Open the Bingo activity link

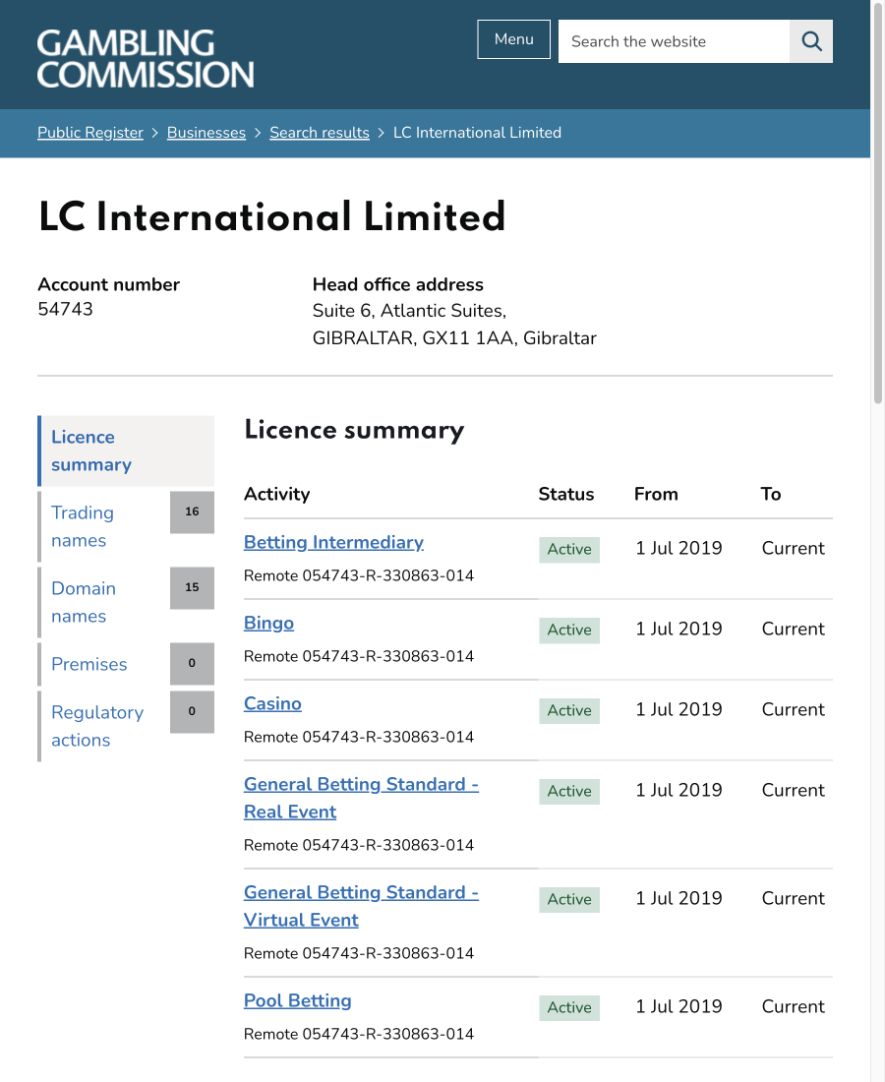tap(269, 623)
